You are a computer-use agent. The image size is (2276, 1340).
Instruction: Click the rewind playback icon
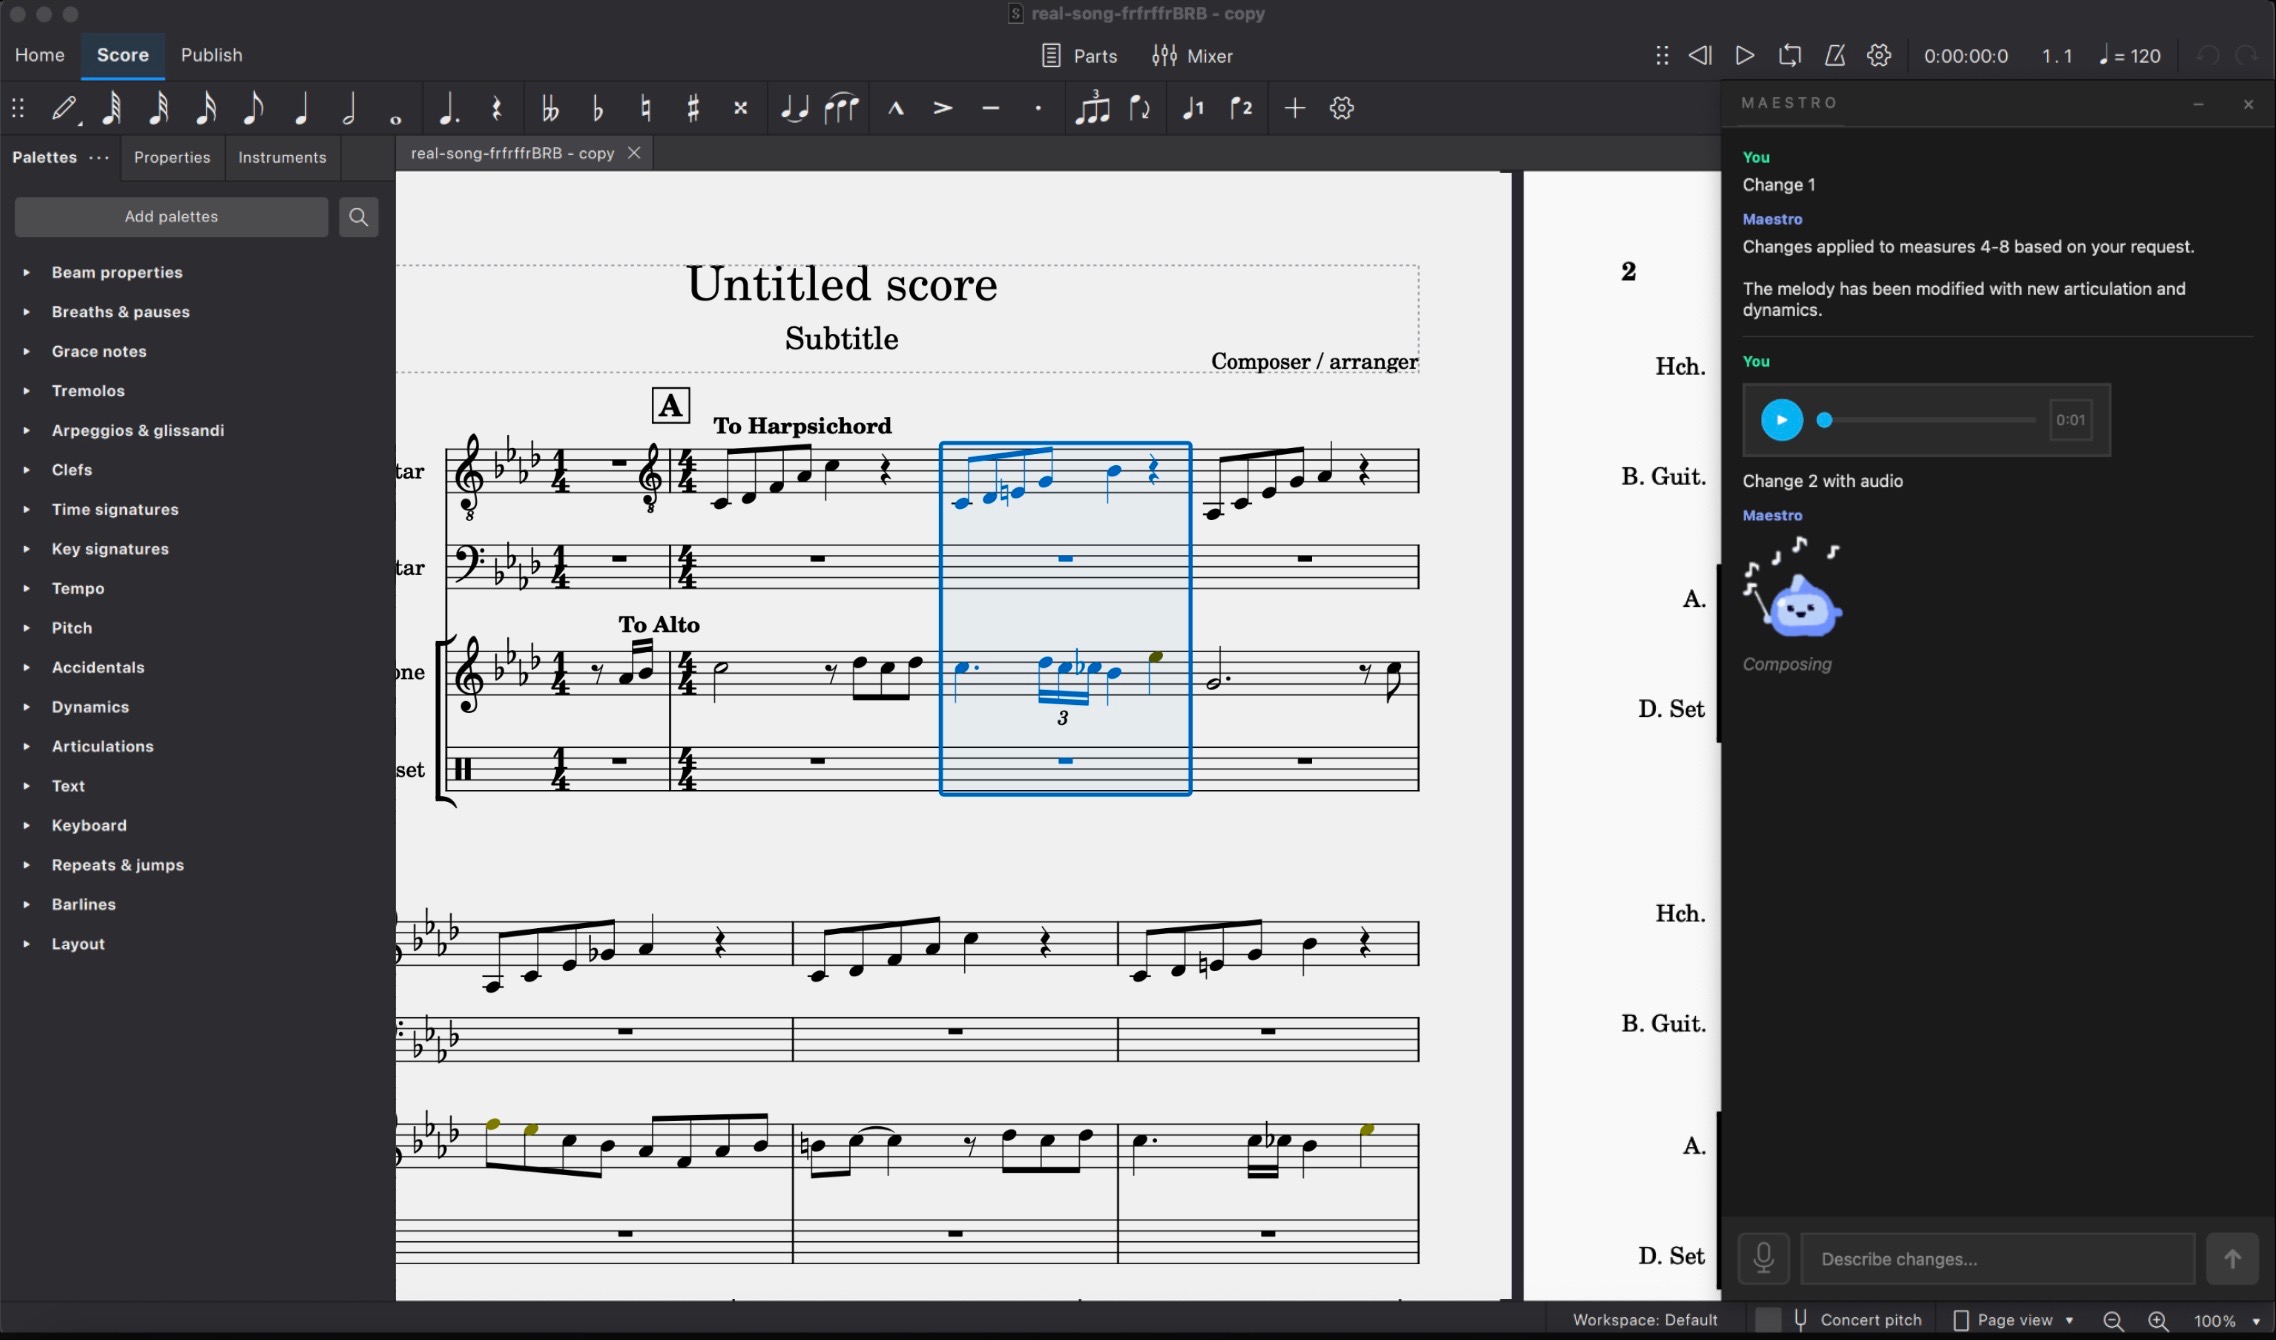[x=1700, y=56]
